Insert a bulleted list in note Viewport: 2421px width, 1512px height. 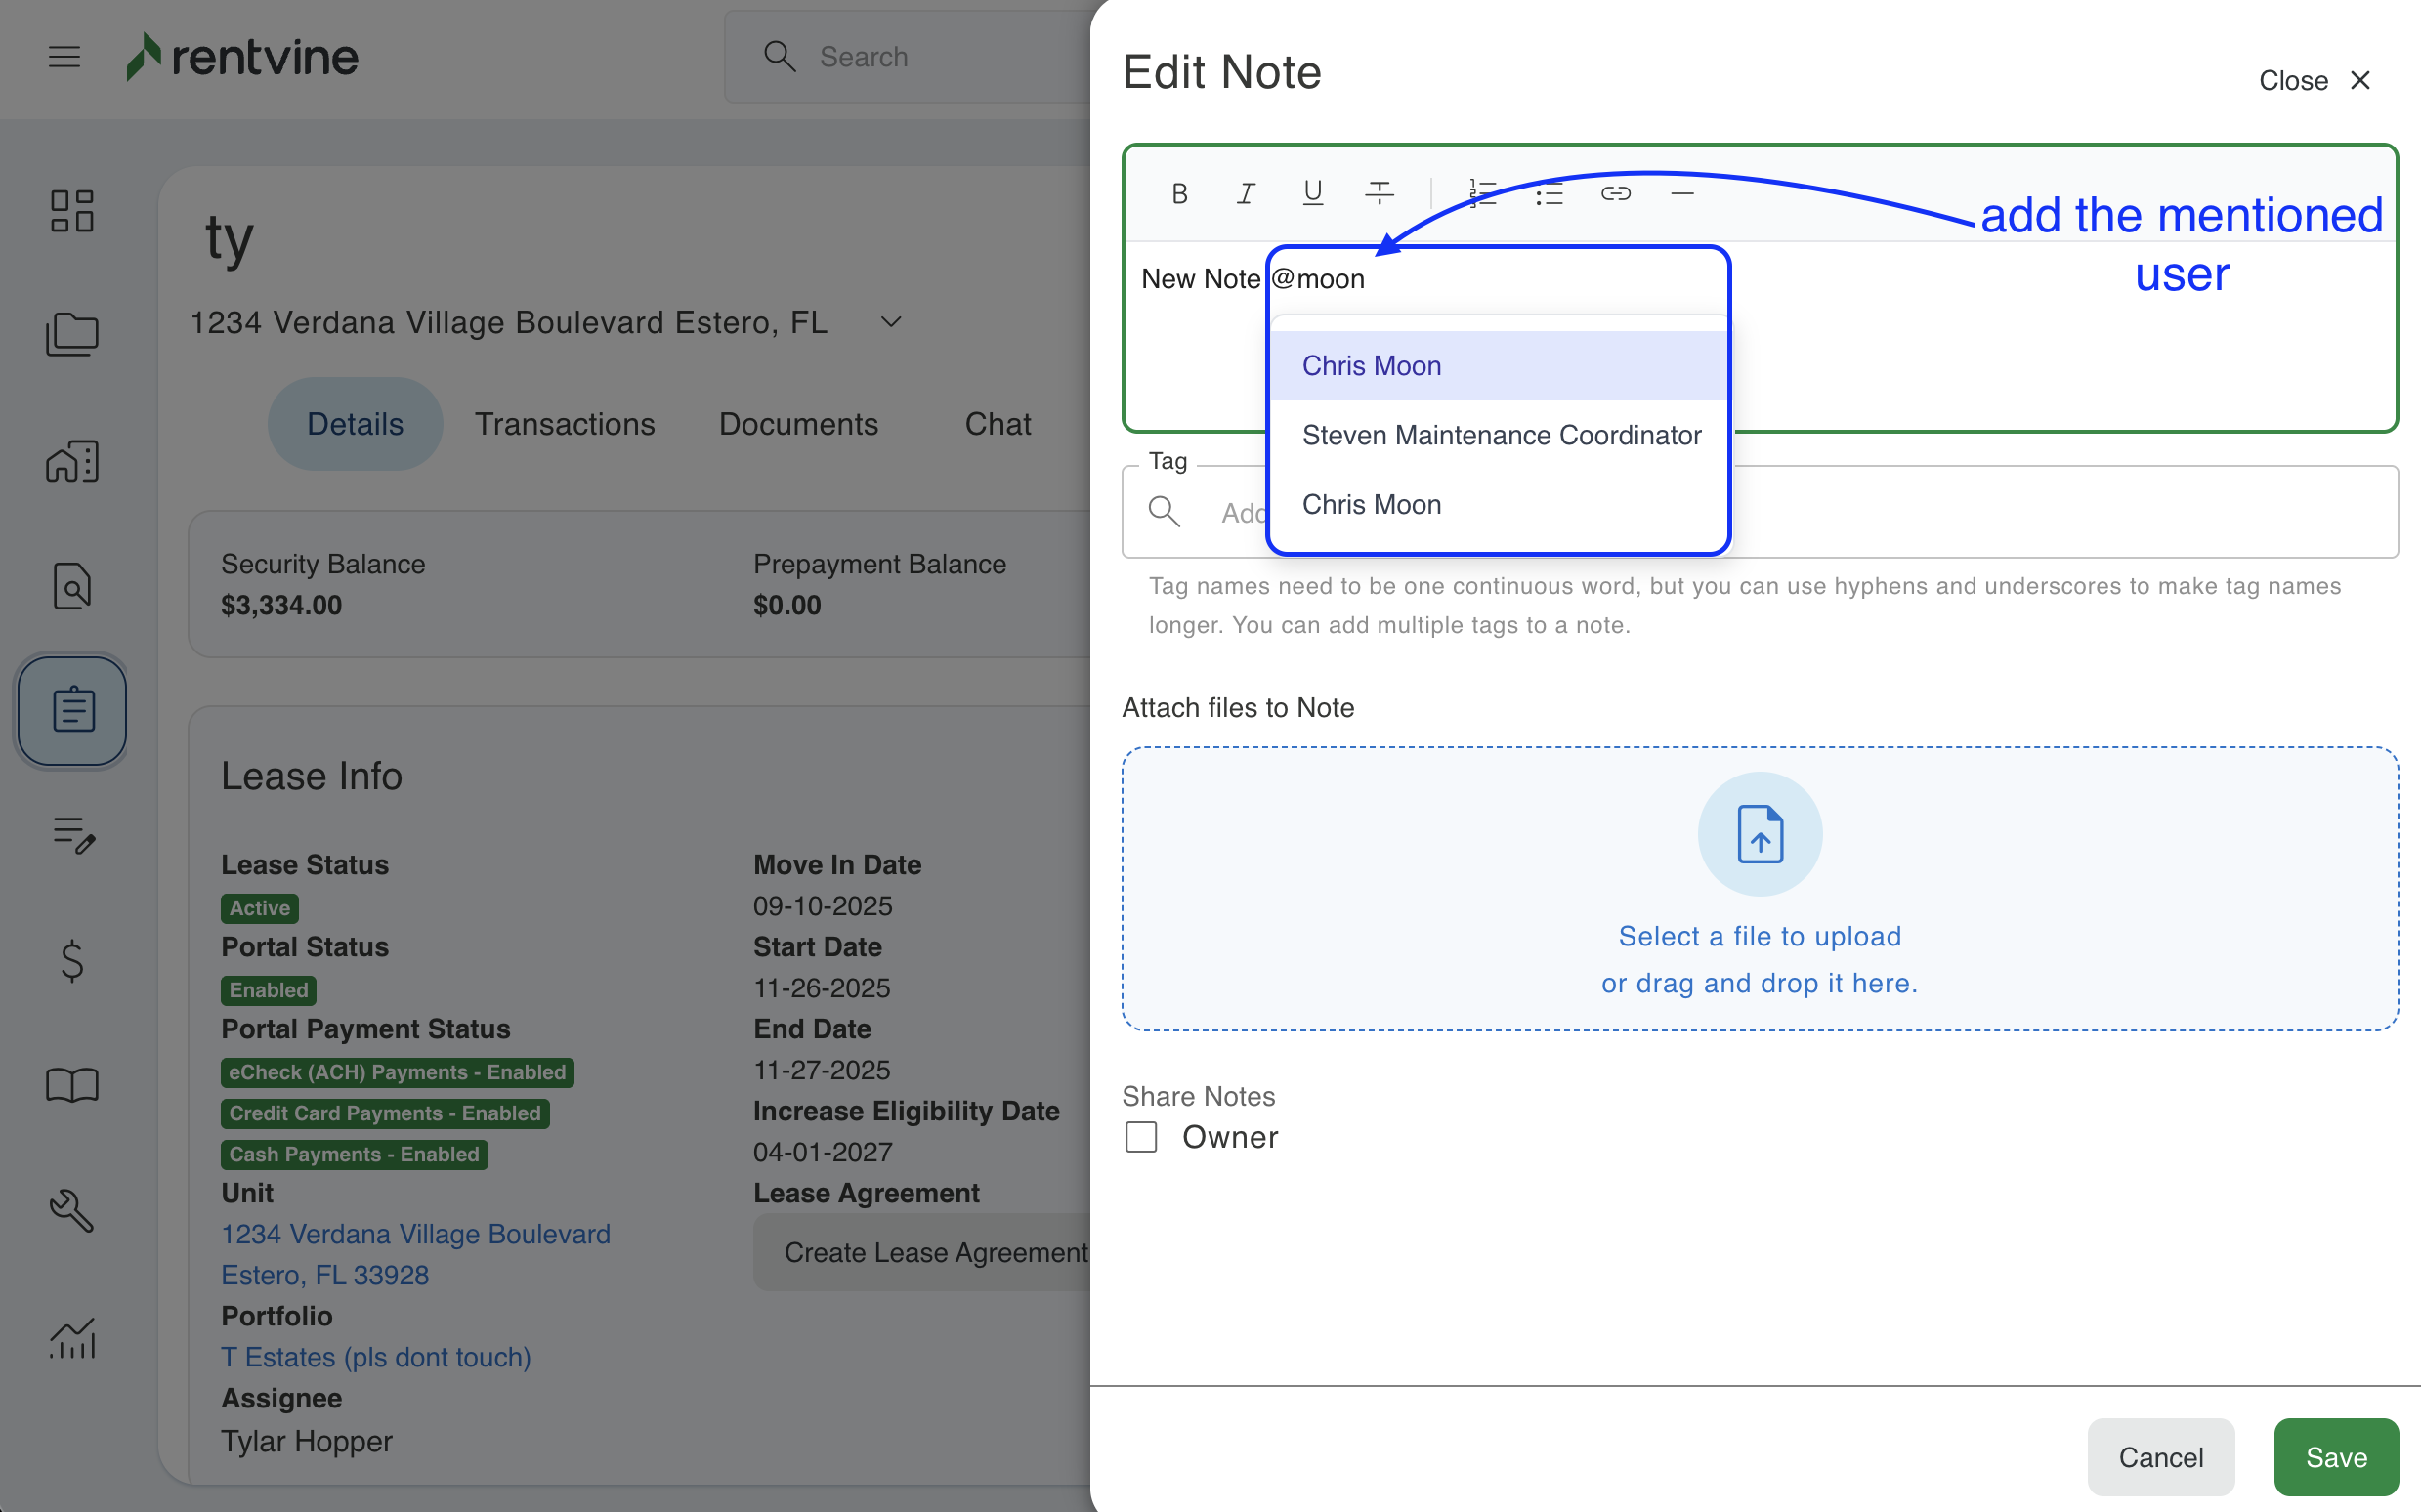click(1549, 193)
